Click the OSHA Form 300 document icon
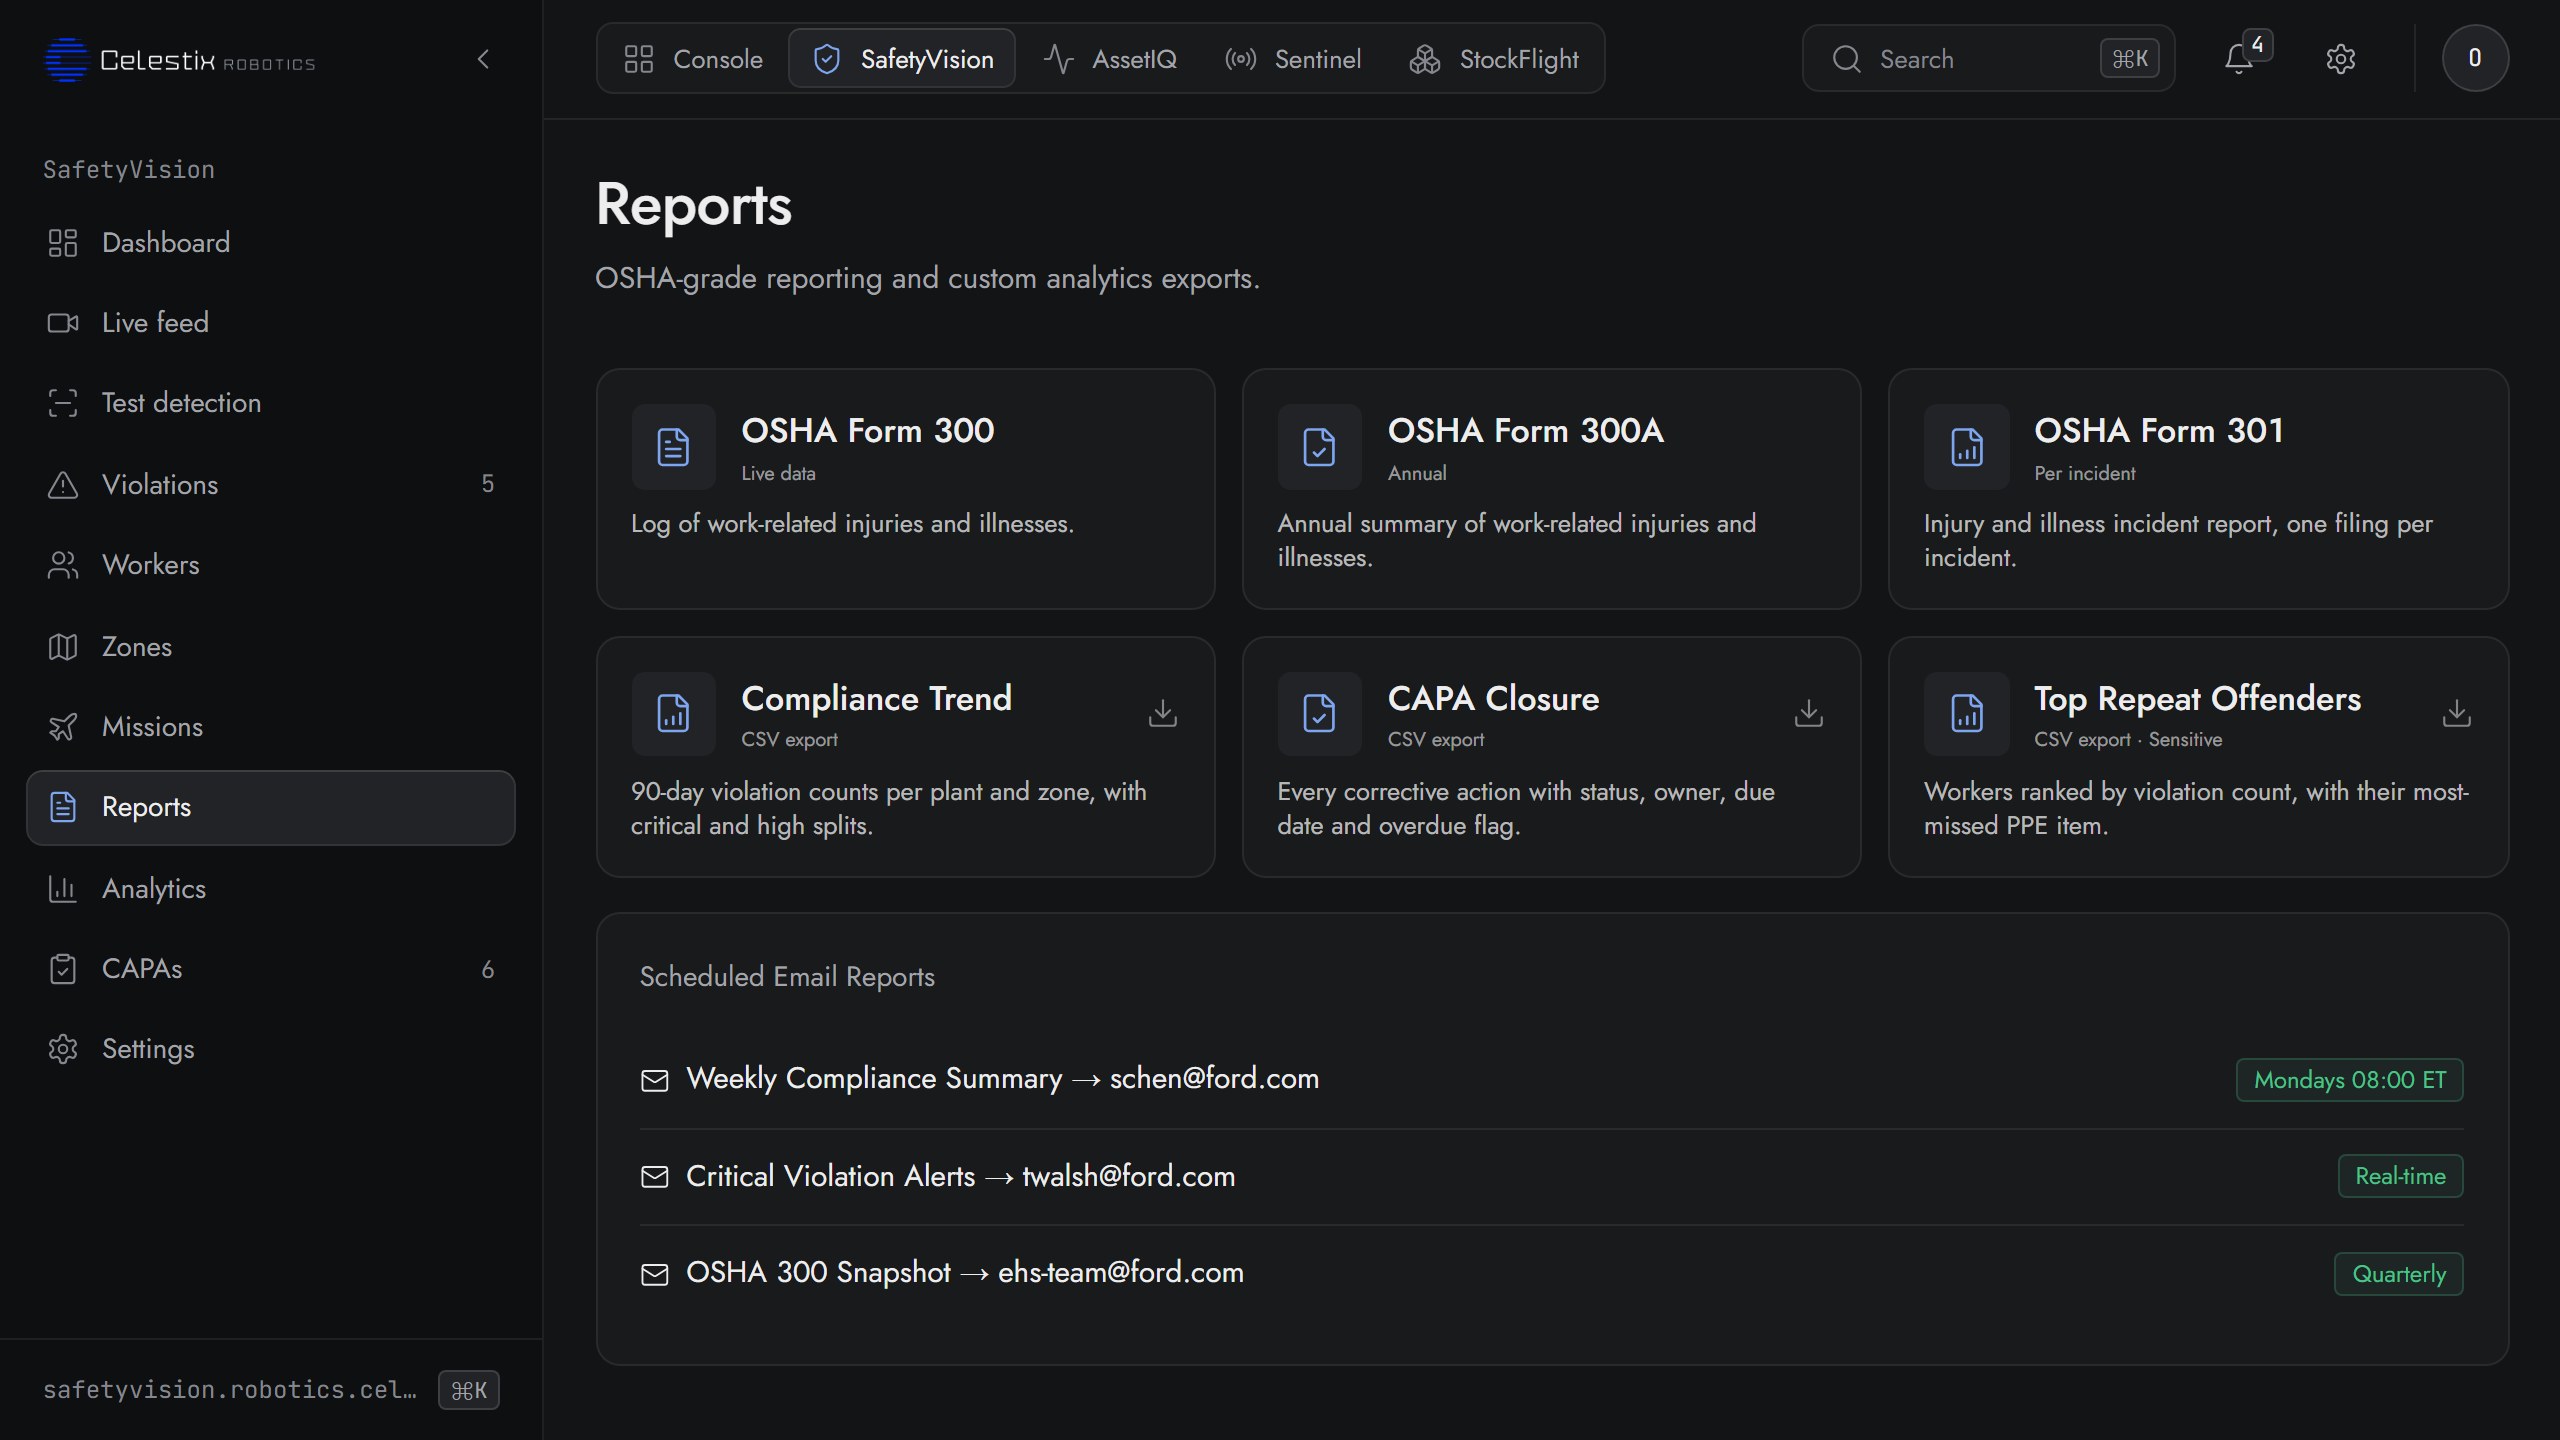 (x=673, y=446)
